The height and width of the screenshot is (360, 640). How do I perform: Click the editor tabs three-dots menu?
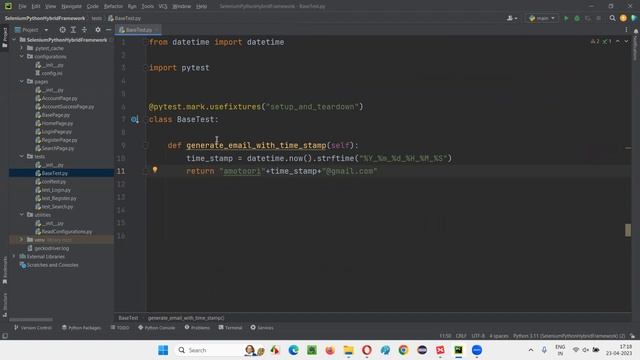click(x=626, y=30)
